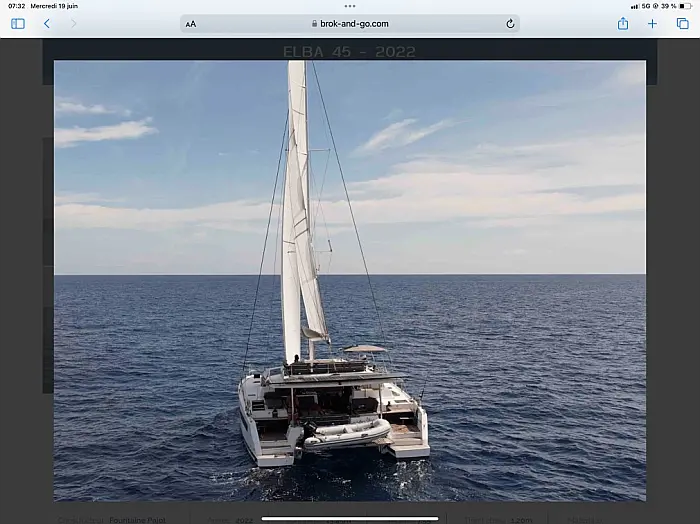Viewport: 700px width, 524px height.
Task: Click the ELBA 45 - 2022 heading
Action: click(350, 52)
